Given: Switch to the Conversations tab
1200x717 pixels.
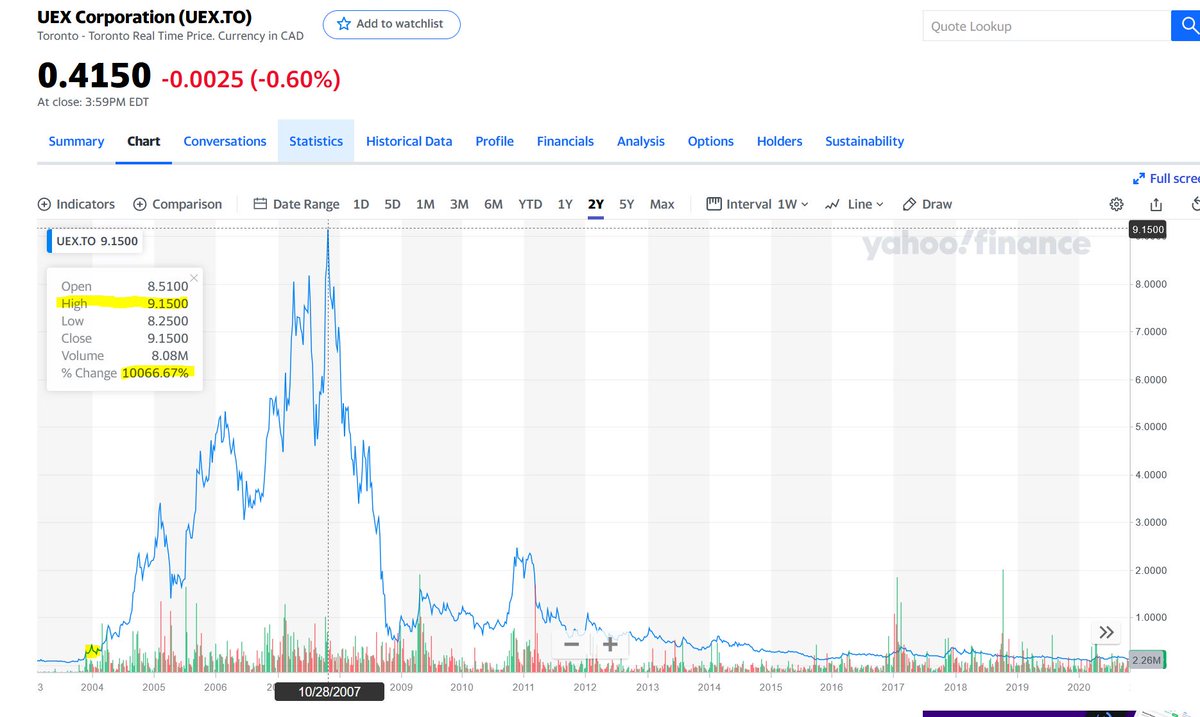Looking at the screenshot, I should (225, 141).
